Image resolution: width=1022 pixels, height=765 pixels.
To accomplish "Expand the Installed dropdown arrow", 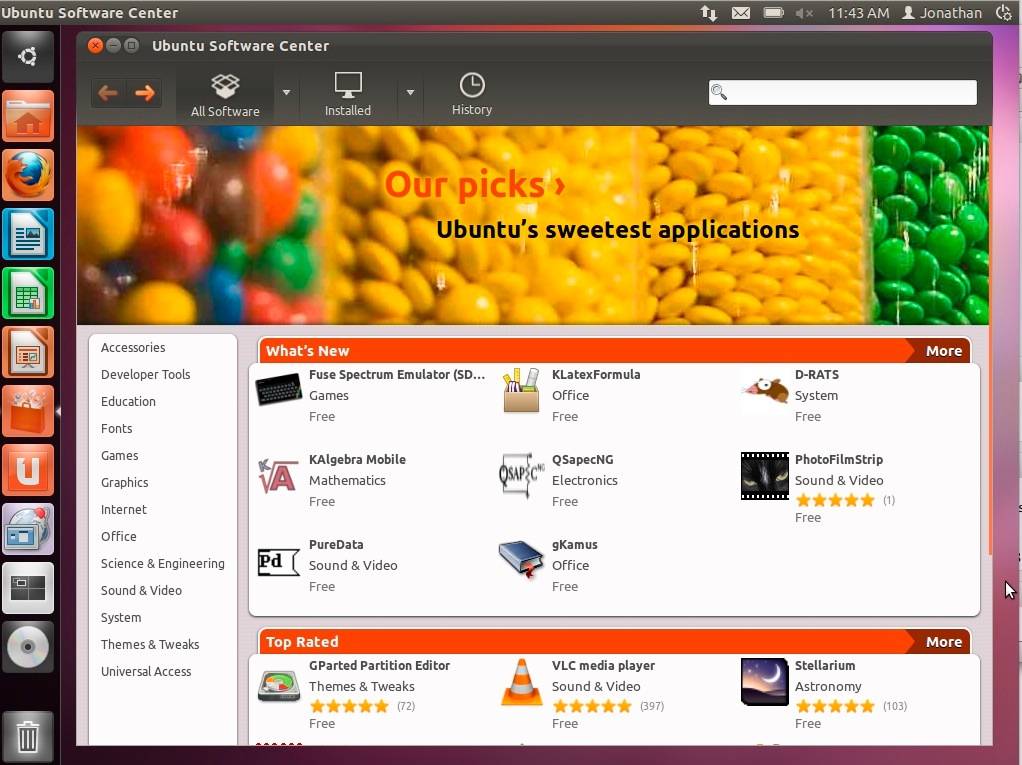I will [x=410, y=93].
